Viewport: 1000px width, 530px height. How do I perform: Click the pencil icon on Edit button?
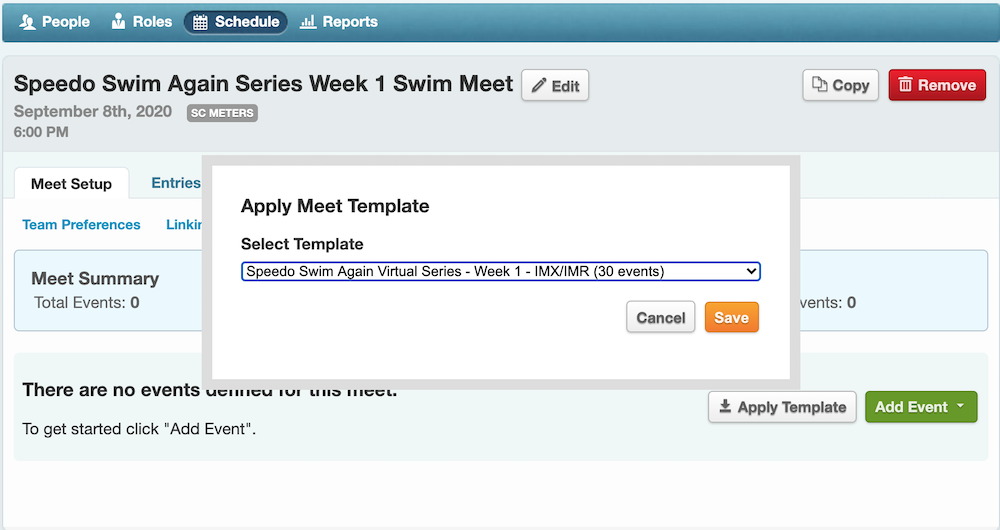tap(539, 86)
